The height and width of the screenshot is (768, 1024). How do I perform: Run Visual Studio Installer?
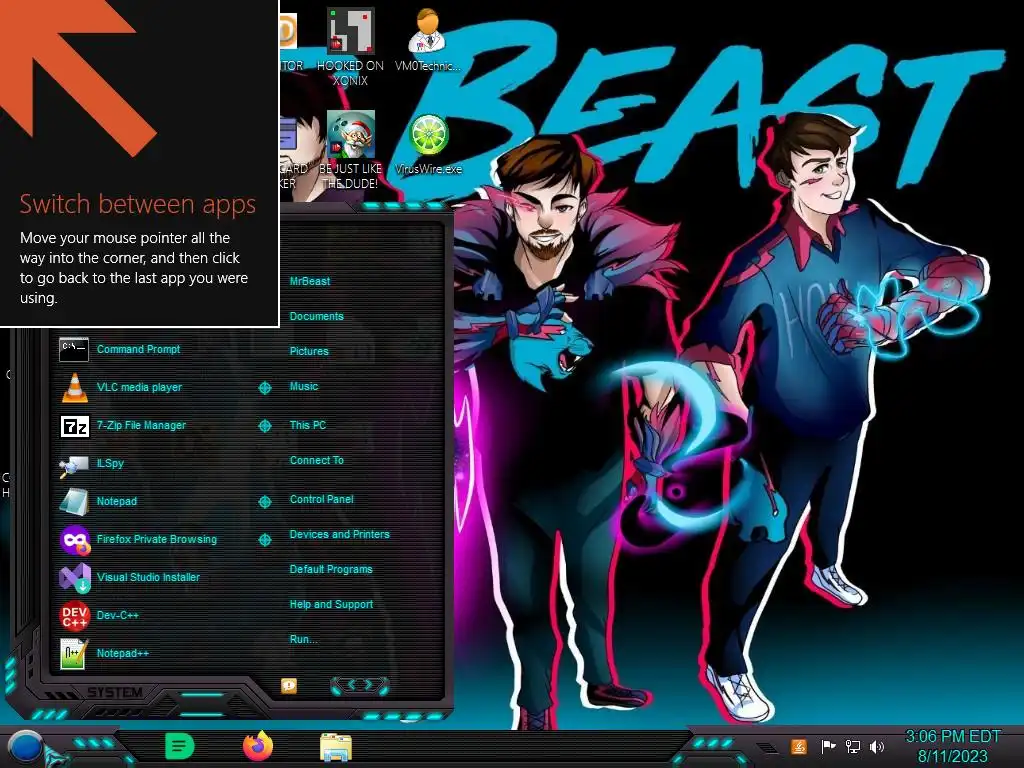click(129, 577)
